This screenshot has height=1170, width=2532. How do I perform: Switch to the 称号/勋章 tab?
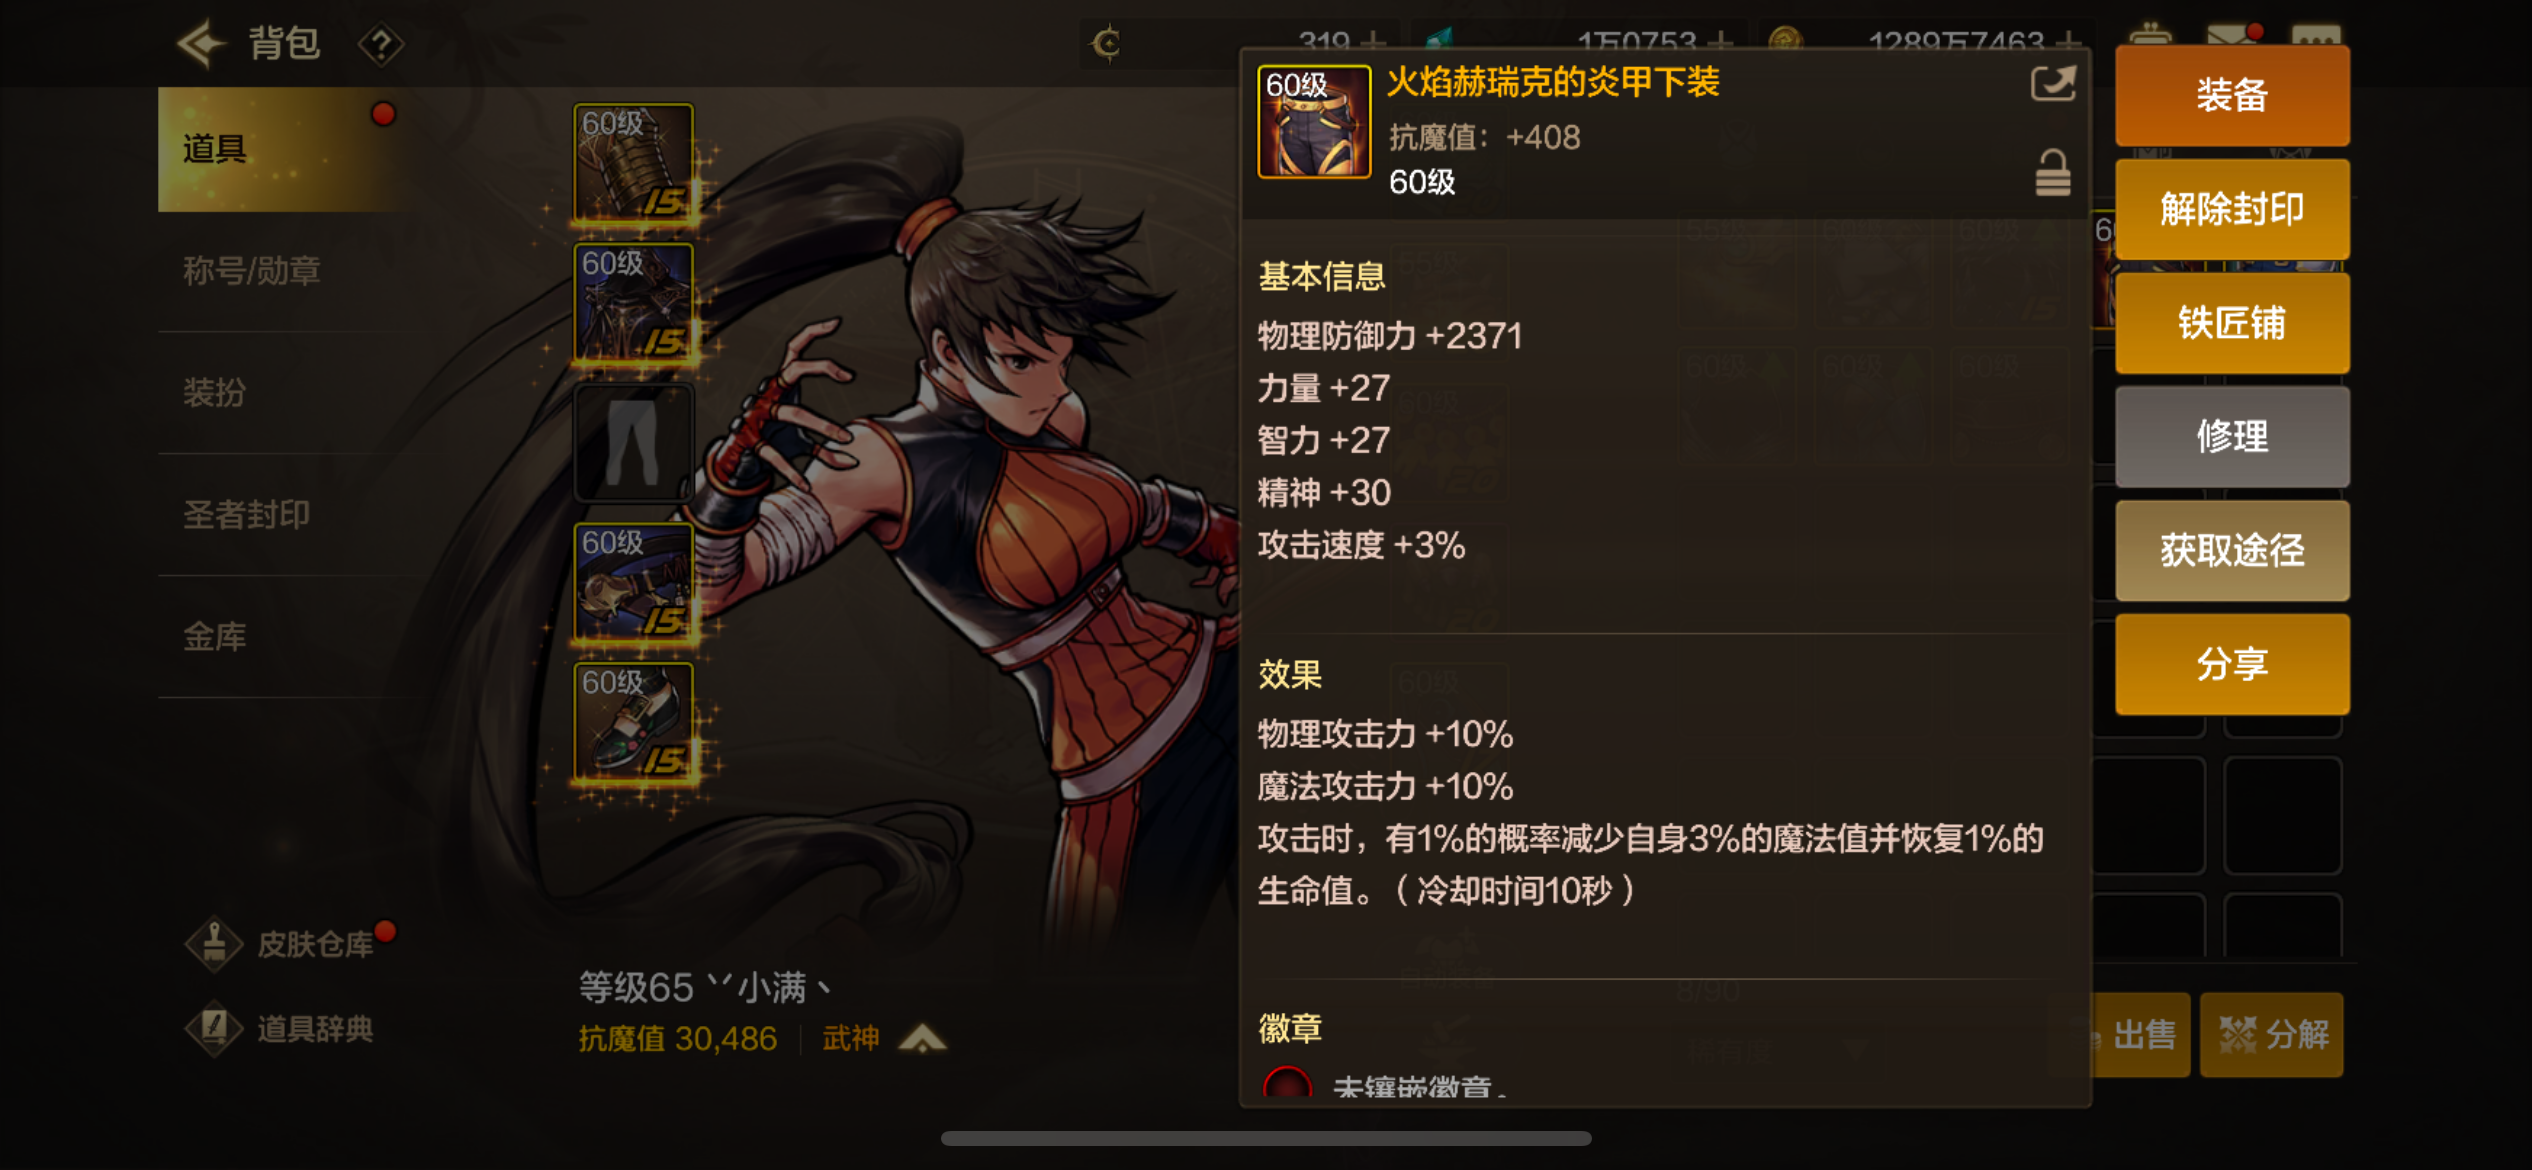click(x=252, y=271)
